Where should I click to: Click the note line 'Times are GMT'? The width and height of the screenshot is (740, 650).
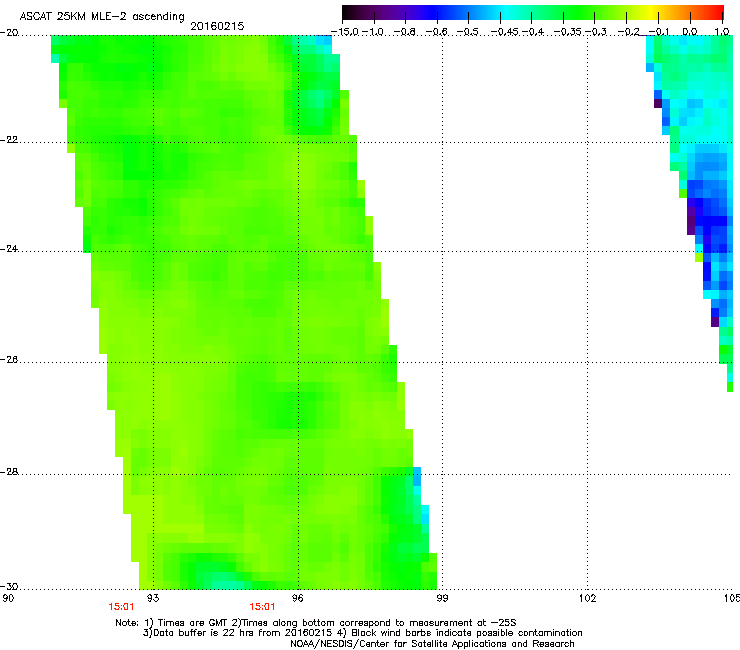tap(192, 623)
